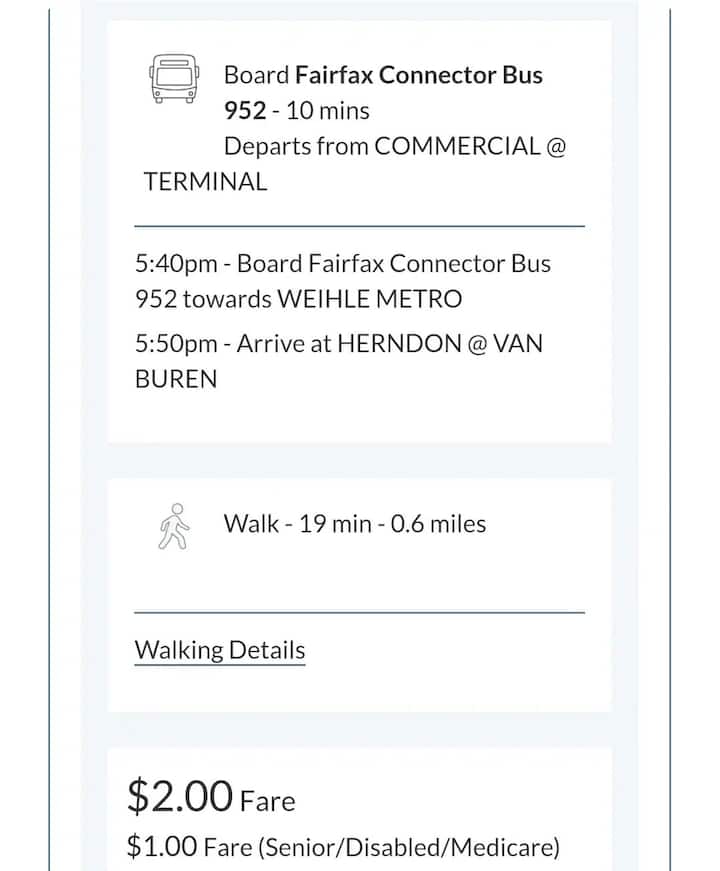
Task: Select the 5:40pm boarding time entry
Action: click(x=176, y=264)
